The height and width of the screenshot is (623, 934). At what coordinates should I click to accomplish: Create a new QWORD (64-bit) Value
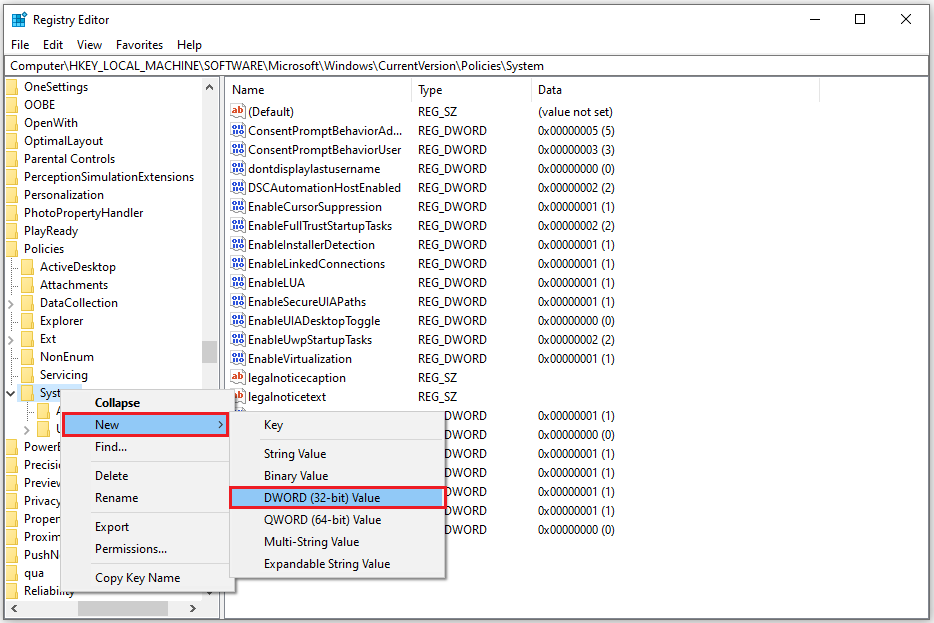click(x=337, y=520)
